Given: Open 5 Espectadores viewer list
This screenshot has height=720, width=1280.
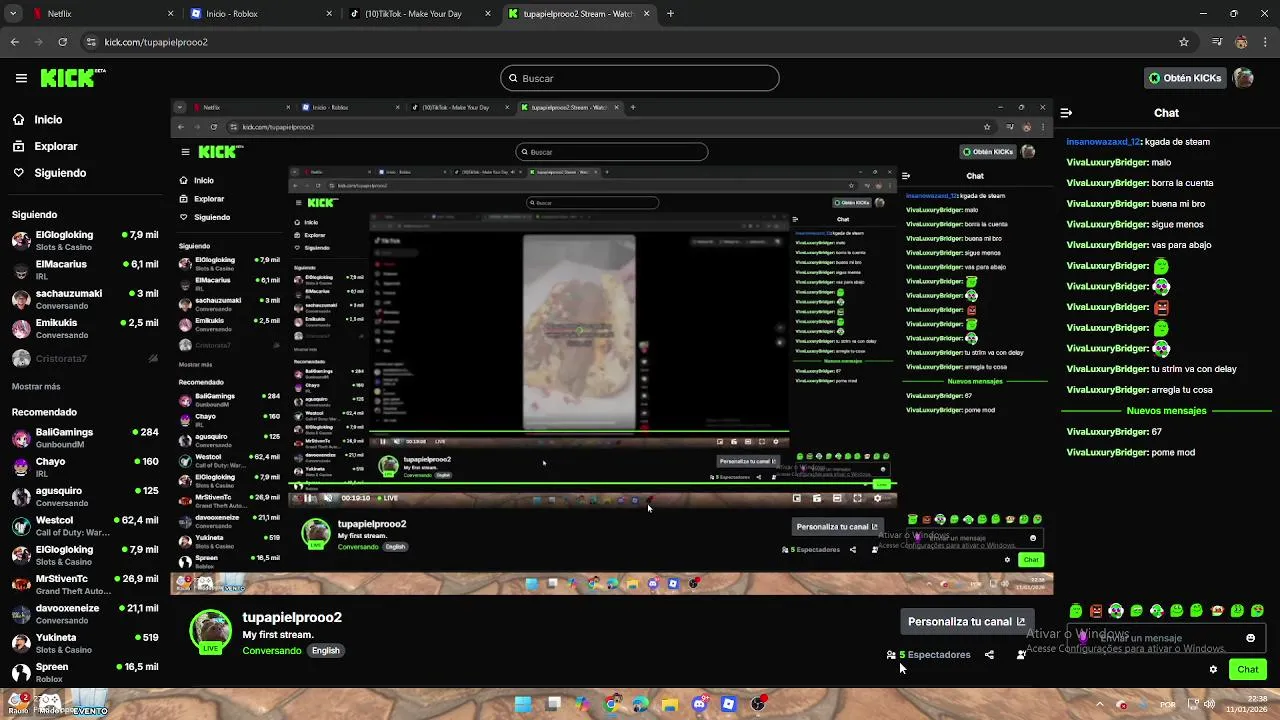Looking at the screenshot, I should click(x=929, y=655).
